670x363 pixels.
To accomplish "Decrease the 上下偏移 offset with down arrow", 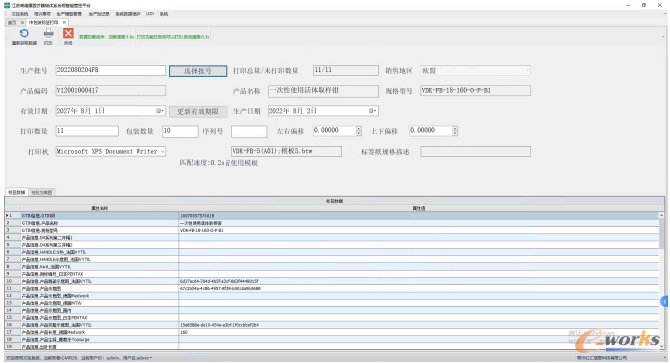I will (455, 133).
